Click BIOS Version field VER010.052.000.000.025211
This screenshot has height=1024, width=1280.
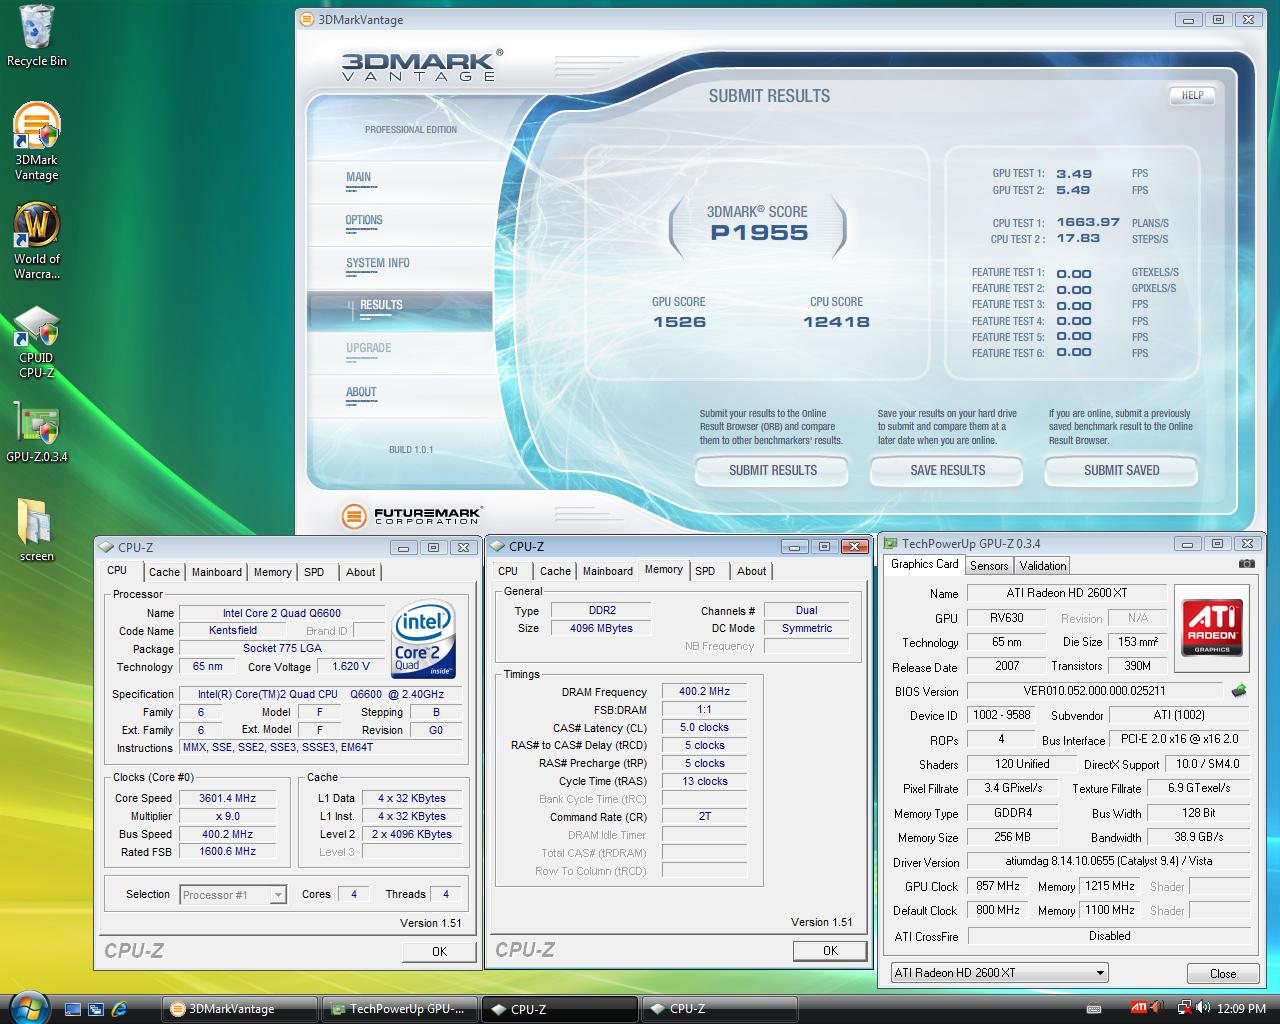(1094, 691)
